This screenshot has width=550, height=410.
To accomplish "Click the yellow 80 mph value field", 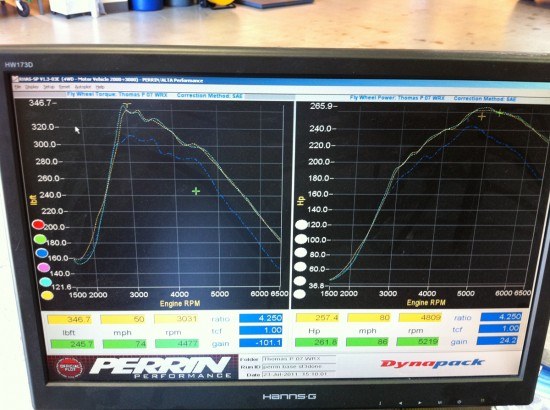I will [x=369, y=317].
